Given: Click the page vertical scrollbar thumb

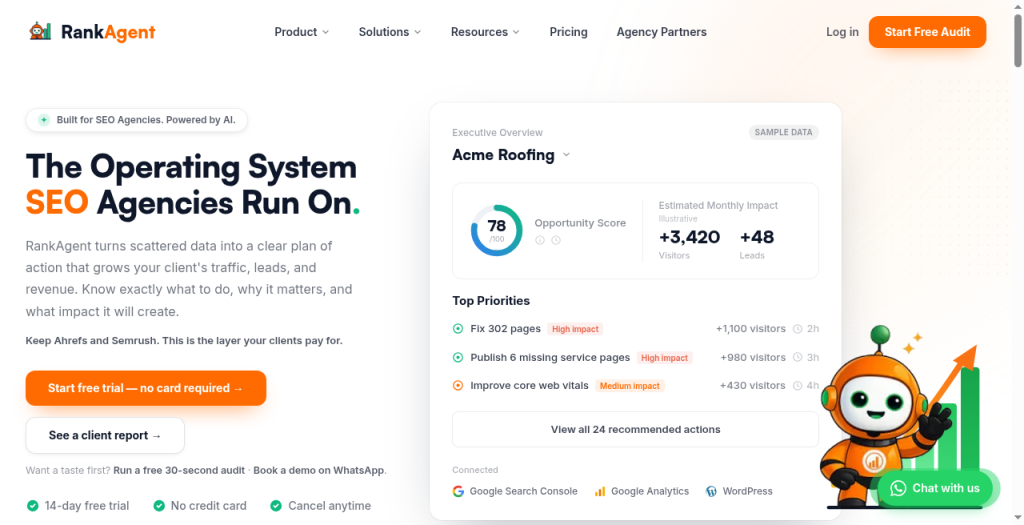Looking at the screenshot, I should pos(1017,39).
